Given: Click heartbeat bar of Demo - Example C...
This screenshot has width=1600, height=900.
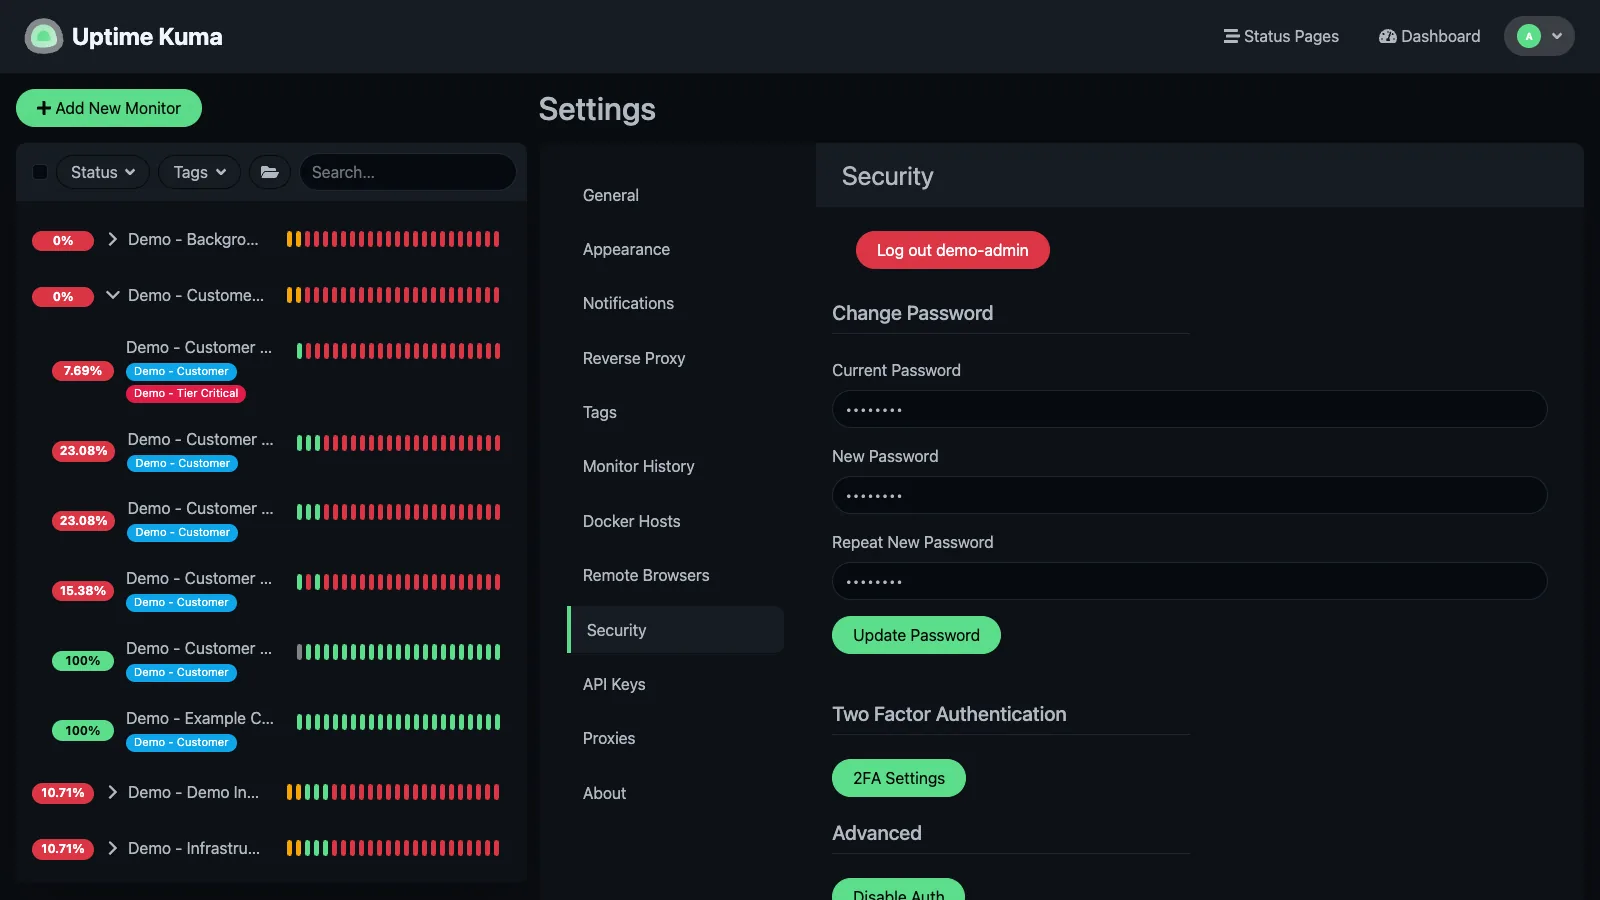Looking at the screenshot, I should (399, 722).
